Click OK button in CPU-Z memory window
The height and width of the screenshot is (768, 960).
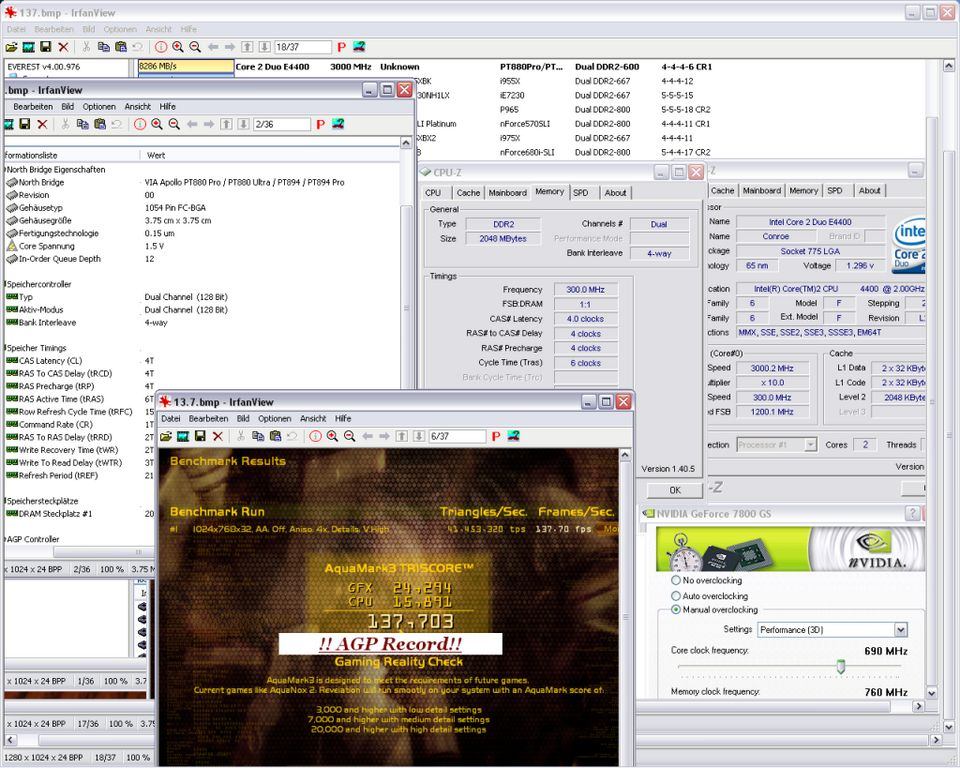click(675, 490)
